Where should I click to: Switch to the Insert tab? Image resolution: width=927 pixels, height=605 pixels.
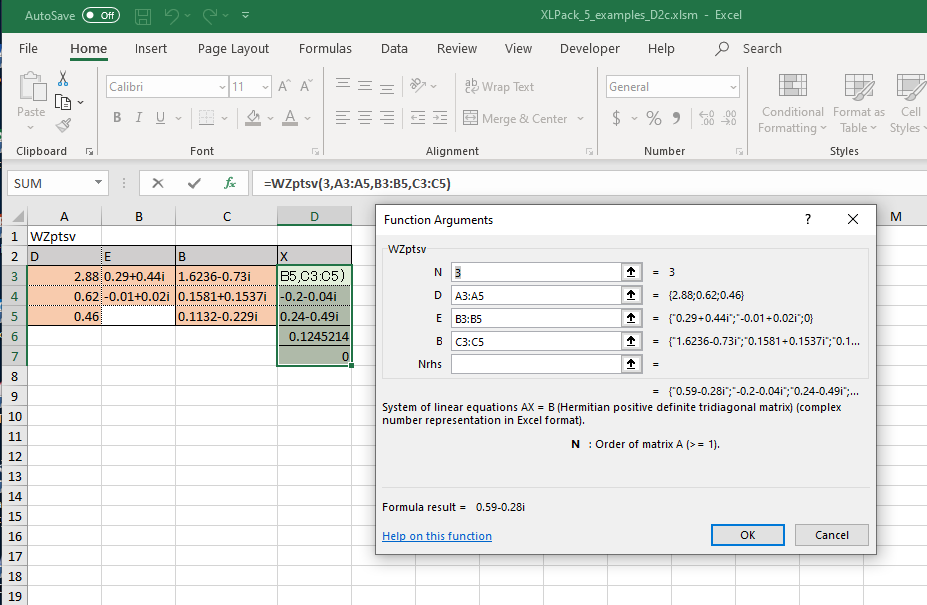151,48
